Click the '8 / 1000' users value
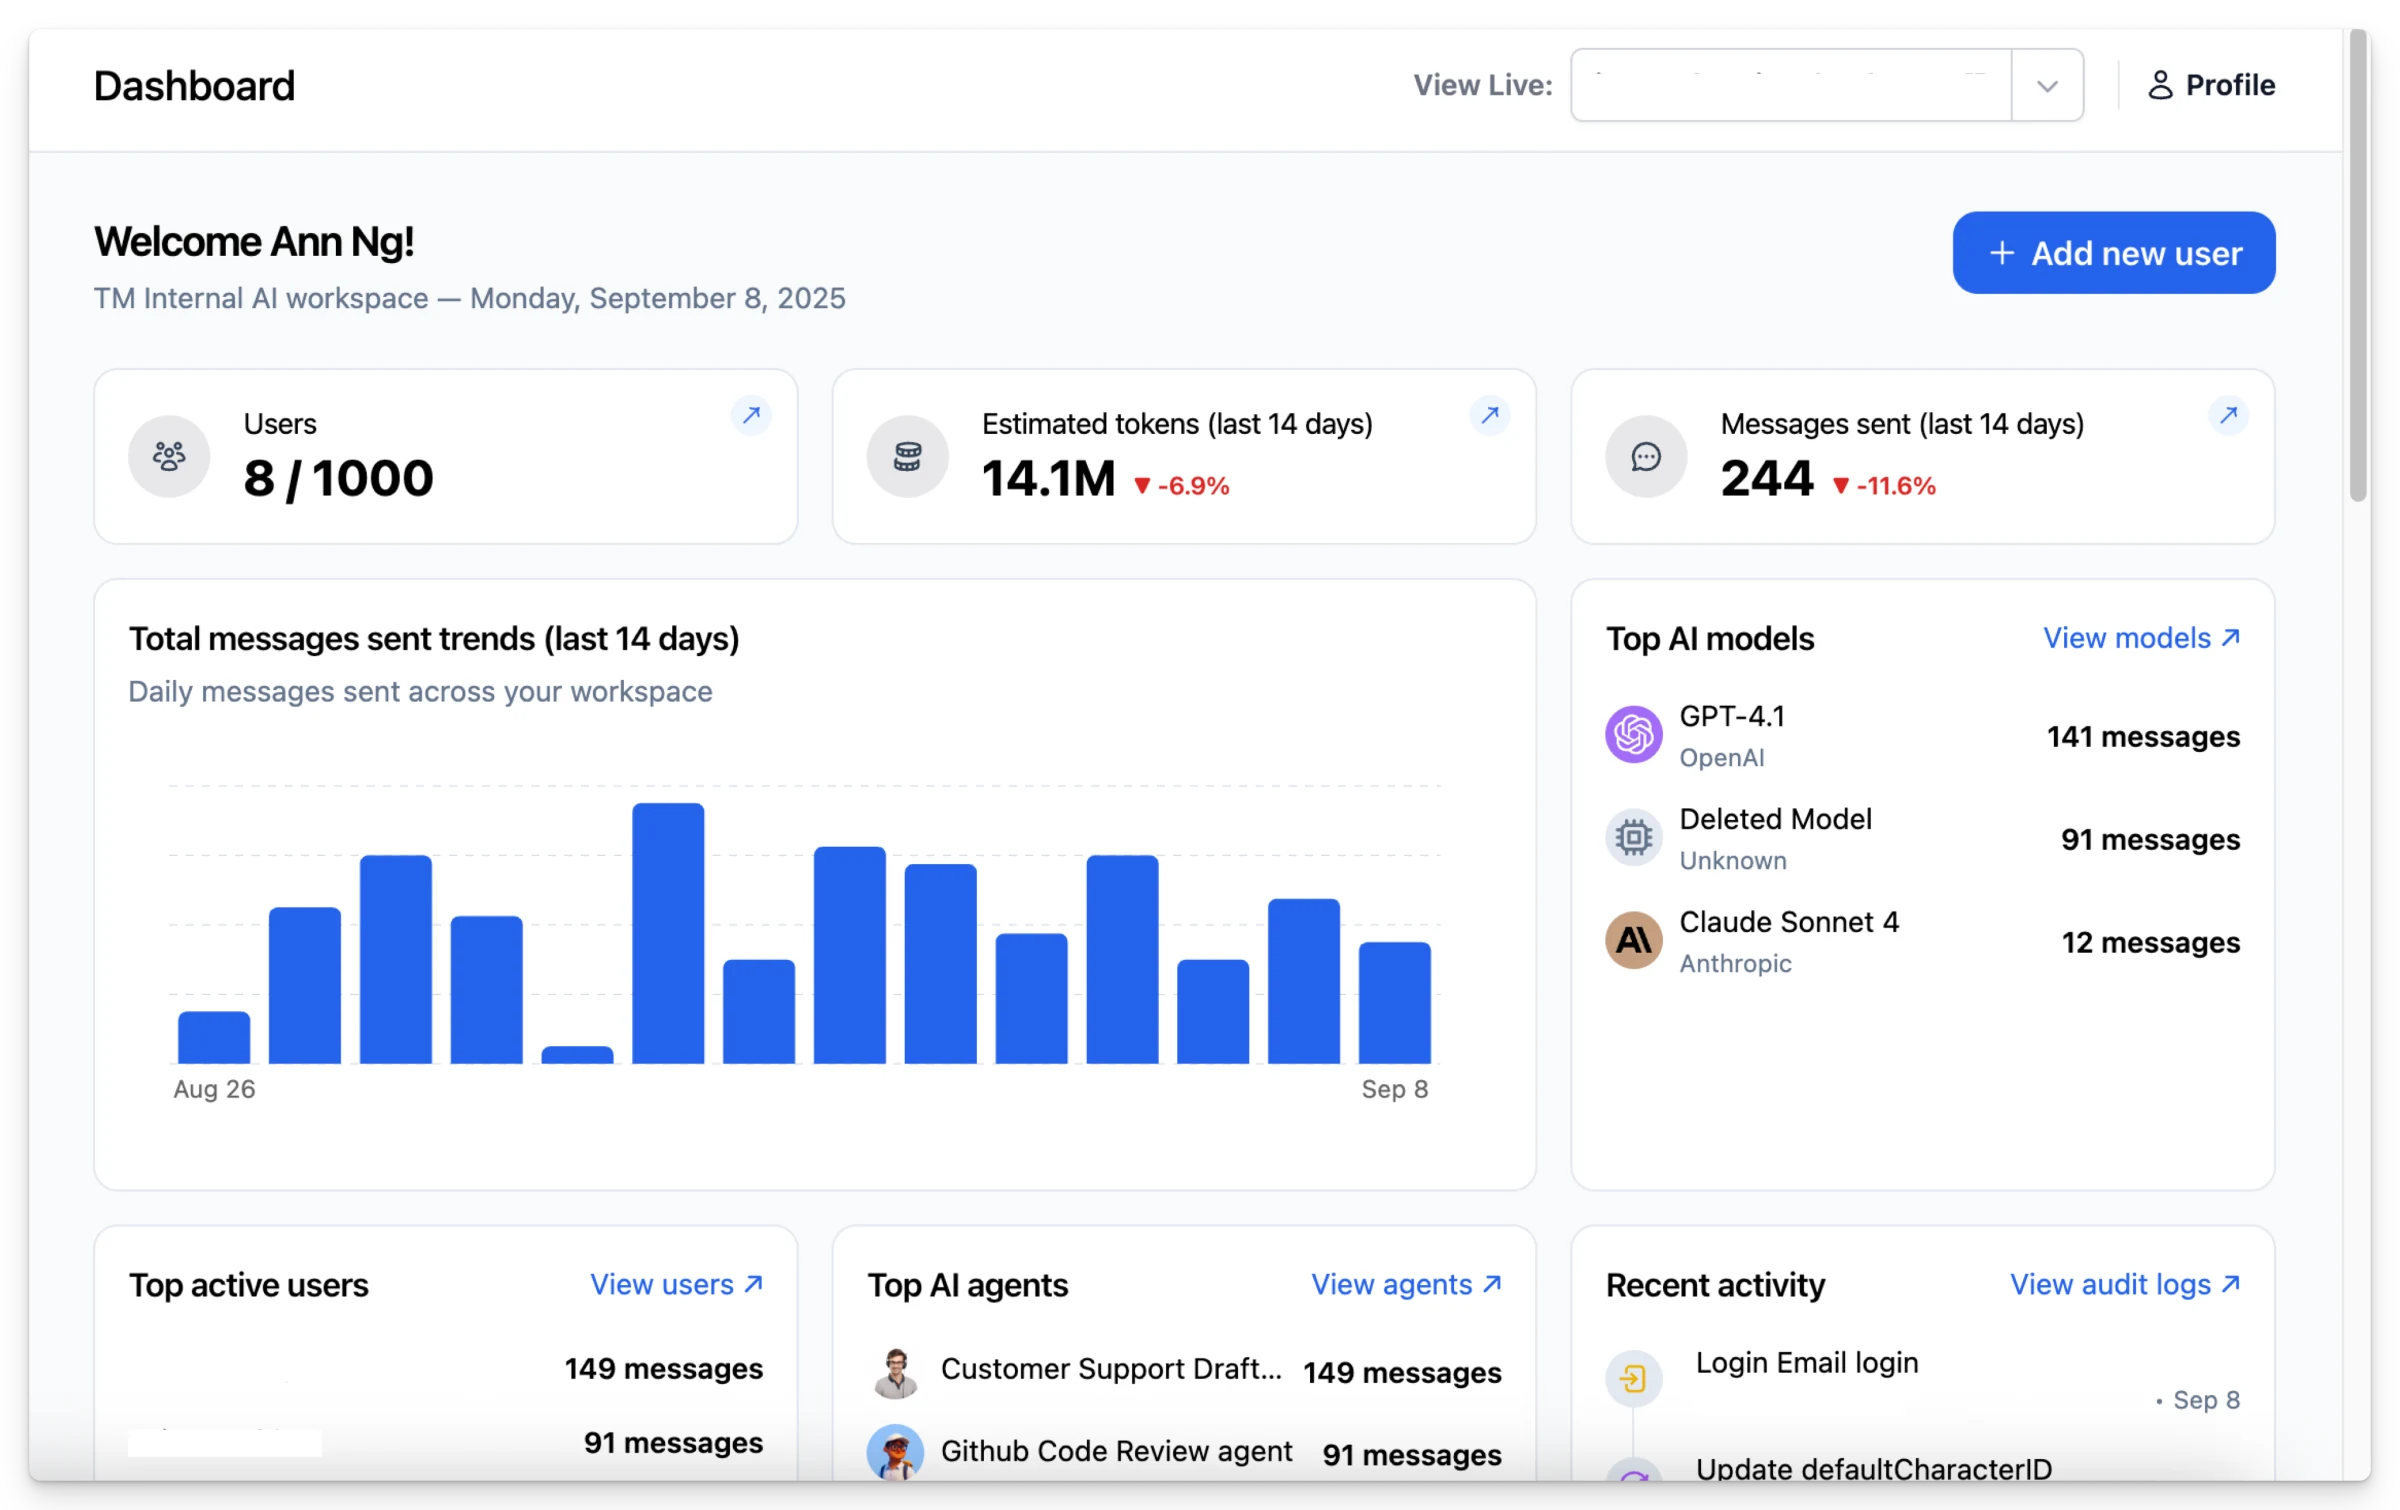This screenshot has height=1510, width=2400. pos(338,478)
